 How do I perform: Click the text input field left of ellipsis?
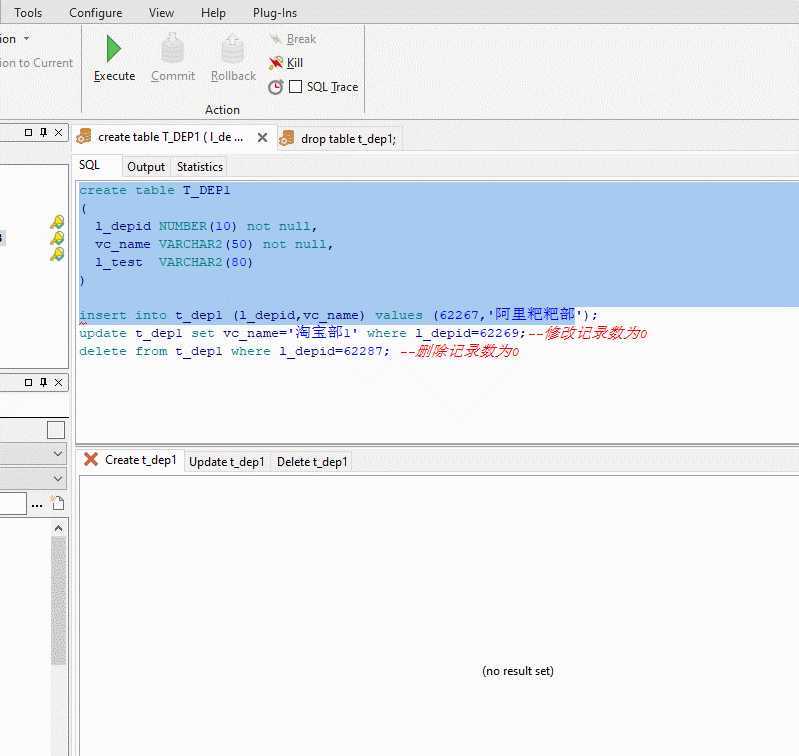13,503
